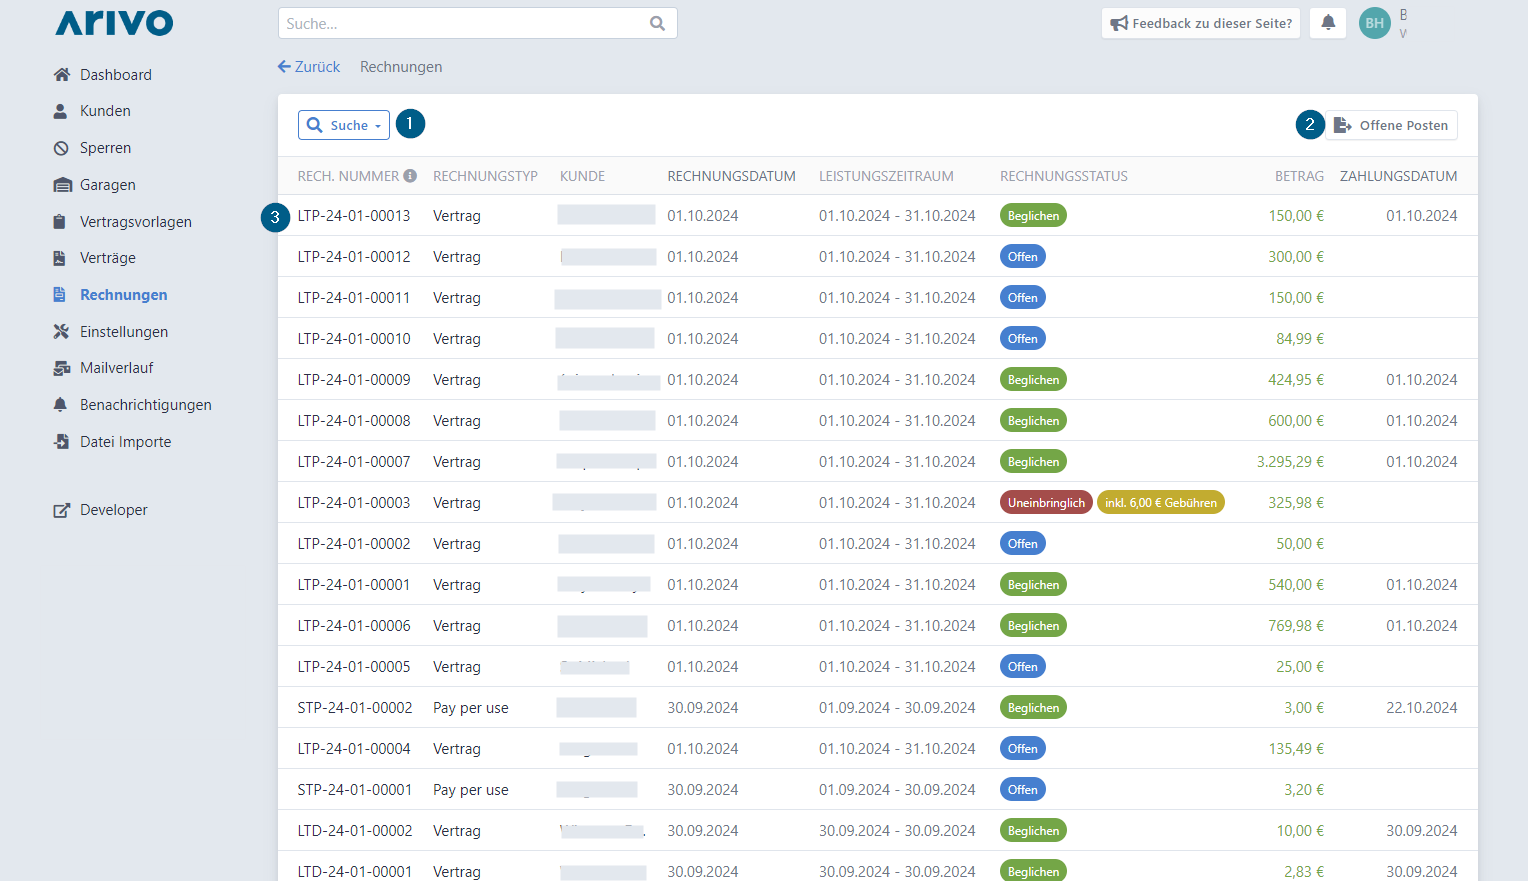Open the Dashboard home icon
The width and height of the screenshot is (1528, 881).
tap(62, 75)
